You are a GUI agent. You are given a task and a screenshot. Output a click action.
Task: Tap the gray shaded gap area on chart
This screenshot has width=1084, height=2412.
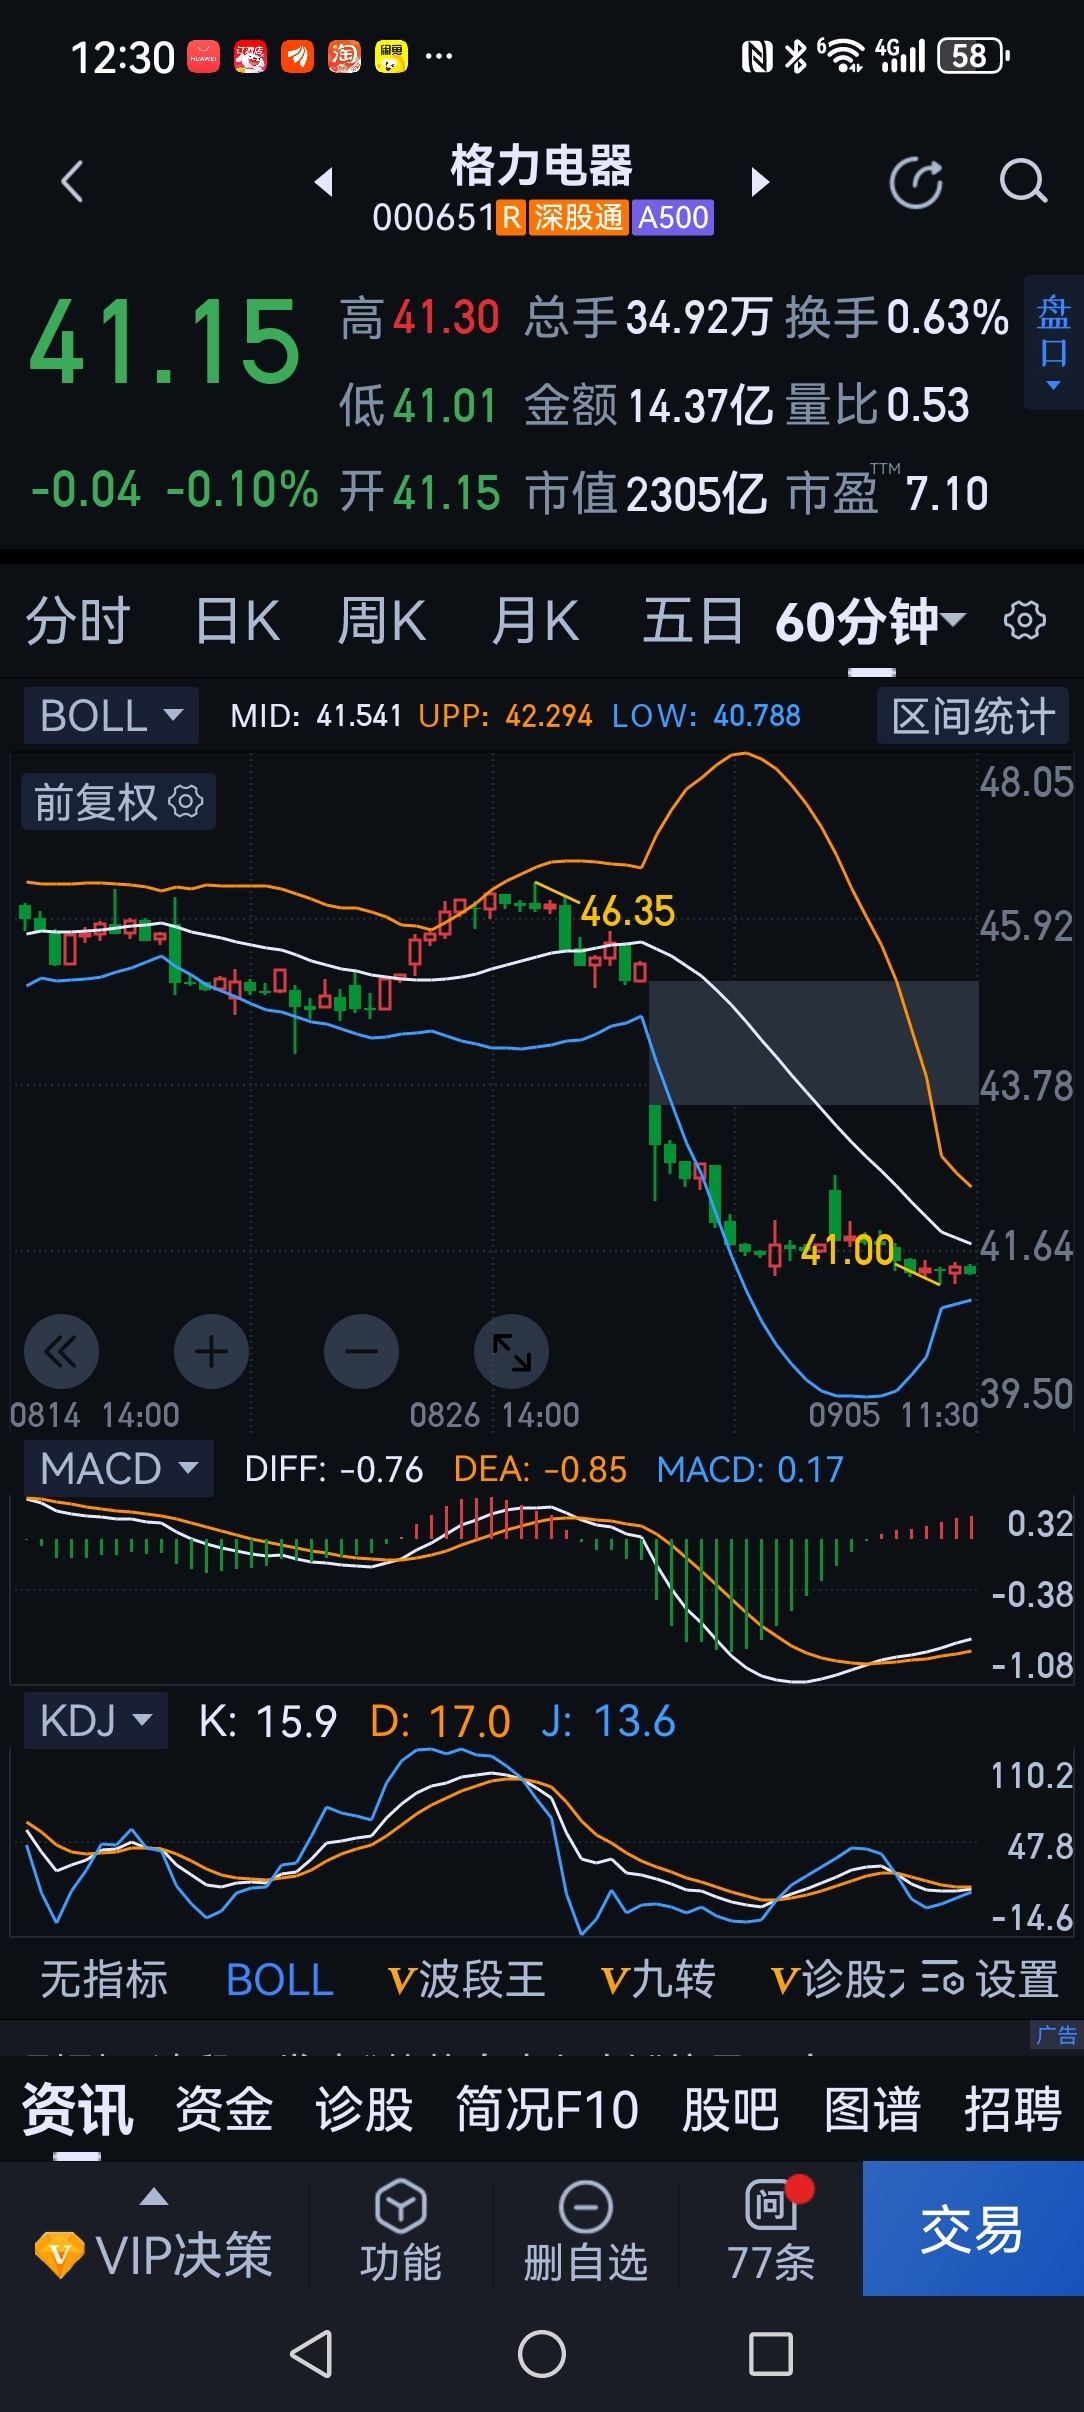pyautogui.click(x=814, y=1043)
